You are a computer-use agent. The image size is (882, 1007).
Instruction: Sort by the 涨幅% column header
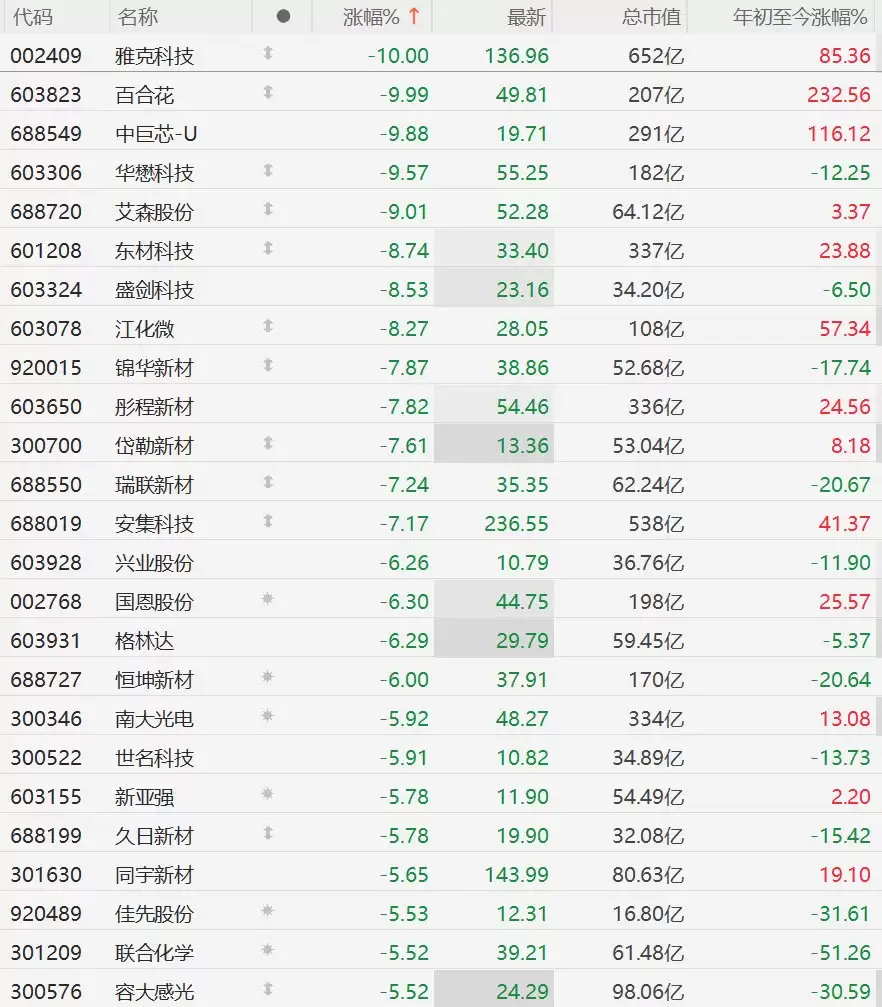point(371,17)
